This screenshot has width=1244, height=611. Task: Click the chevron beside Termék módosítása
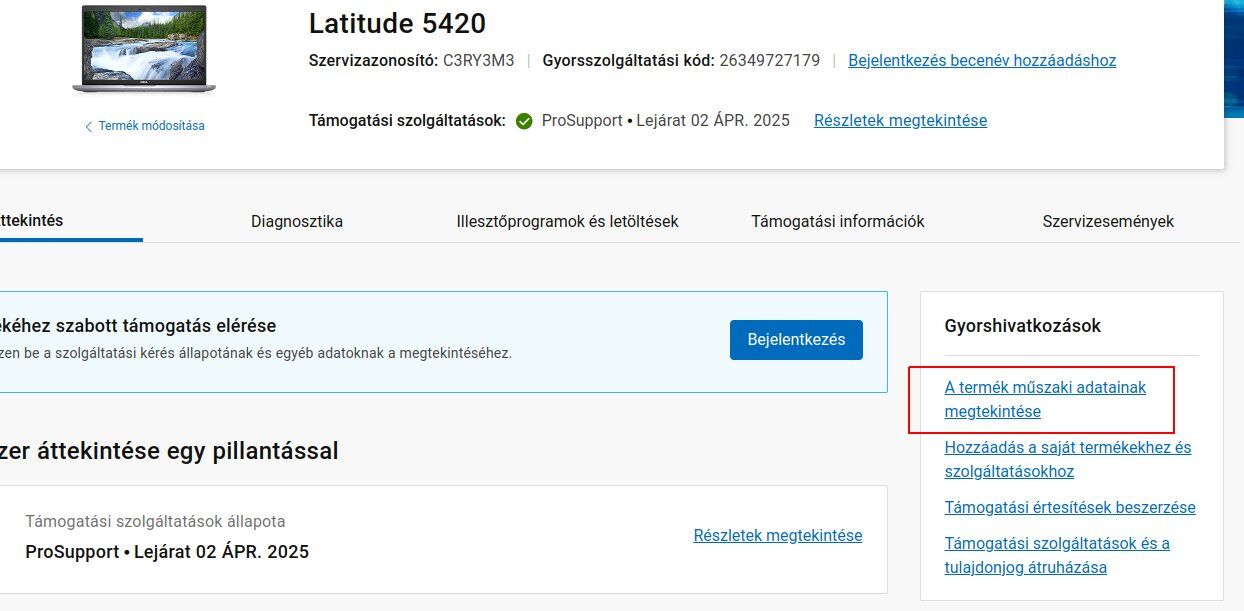pyautogui.click(x=88, y=127)
